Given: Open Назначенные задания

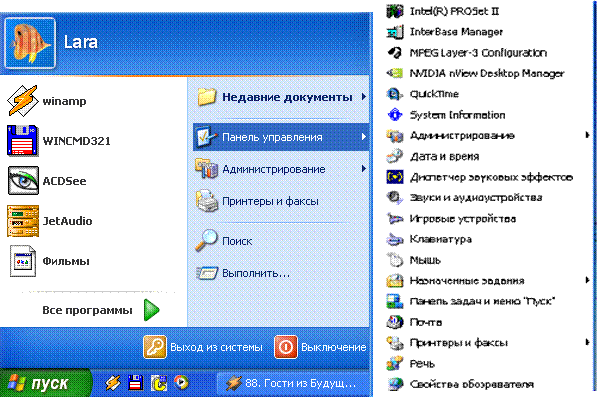Looking at the screenshot, I should point(455,281).
